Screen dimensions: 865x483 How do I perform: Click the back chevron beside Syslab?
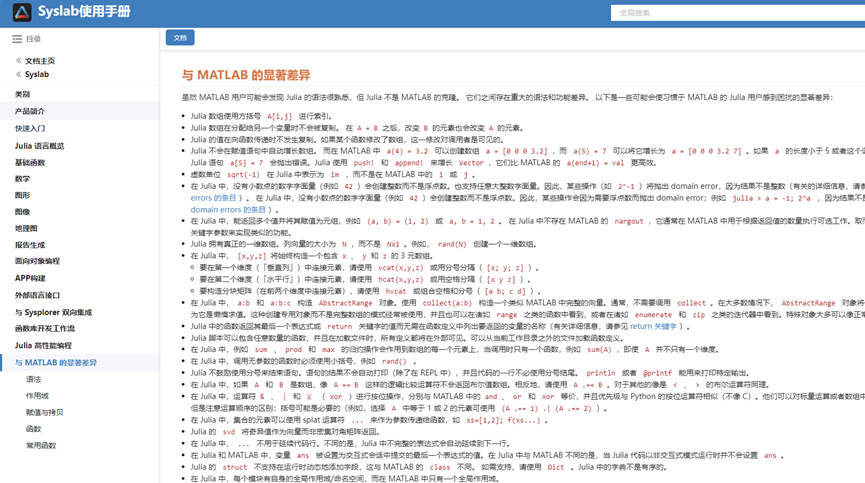tap(18, 74)
